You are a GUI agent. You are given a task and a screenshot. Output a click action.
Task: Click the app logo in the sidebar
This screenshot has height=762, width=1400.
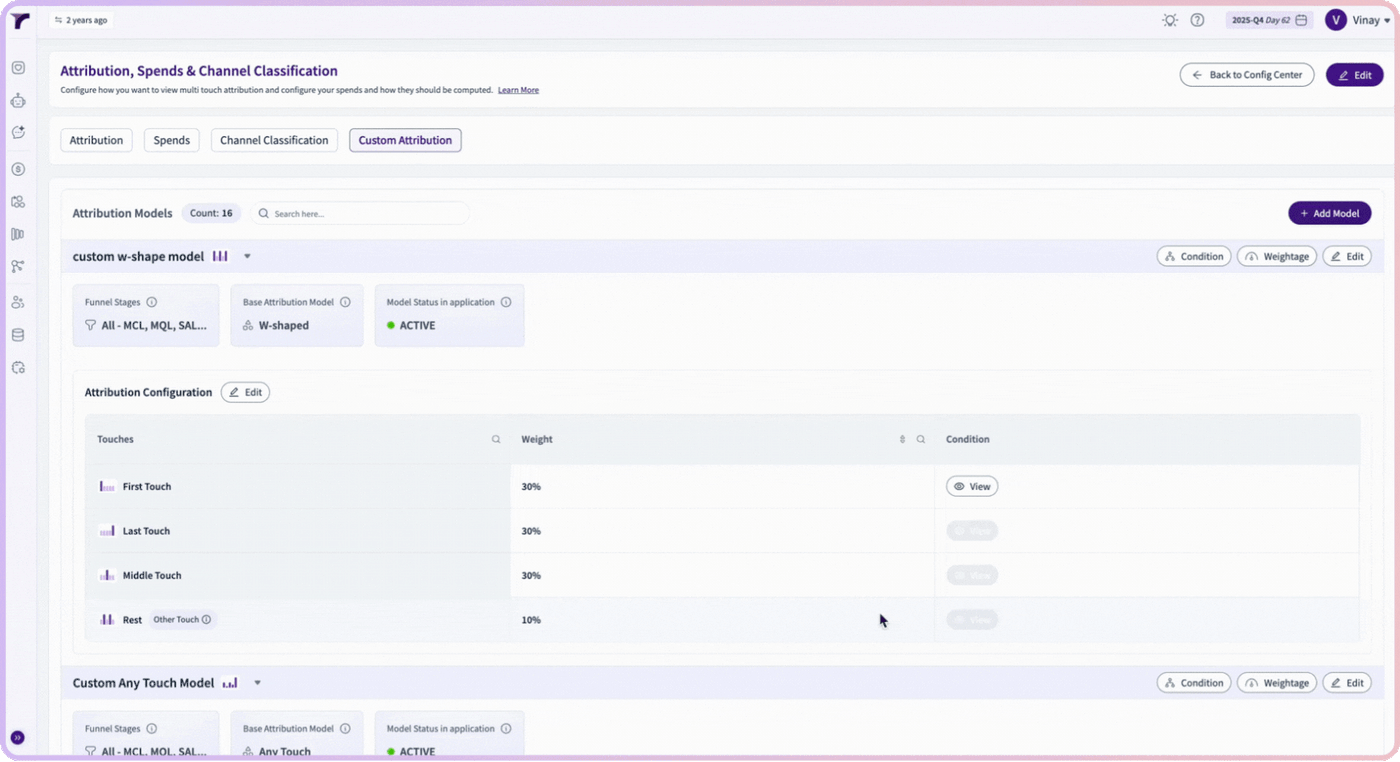[x=20, y=21]
